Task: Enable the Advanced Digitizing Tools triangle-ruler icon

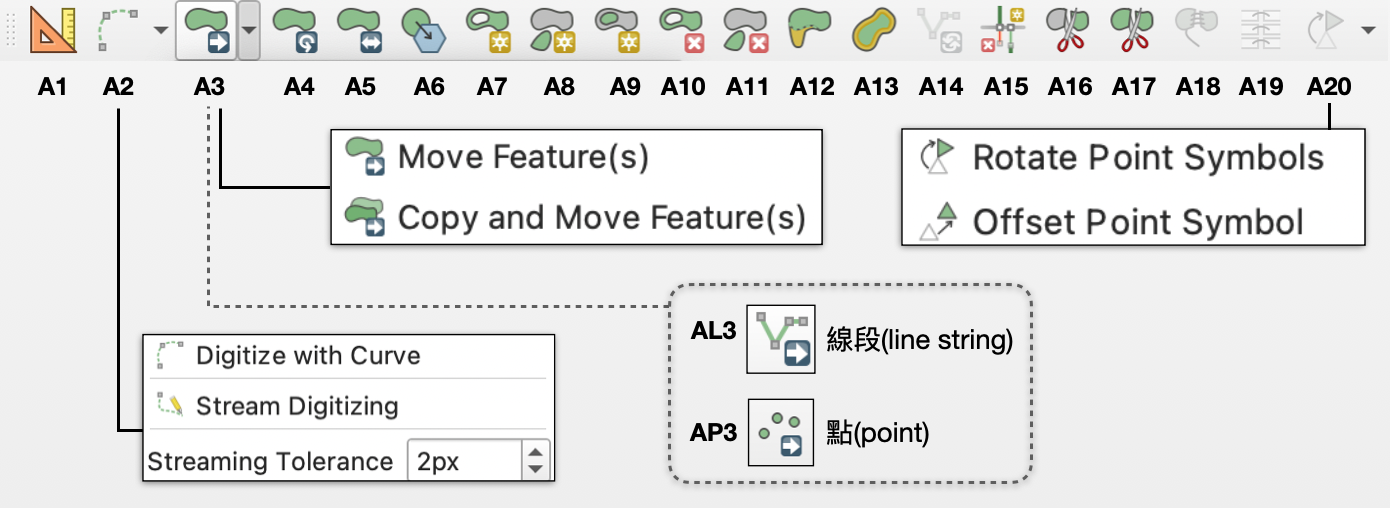Action: (x=52, y=30)
